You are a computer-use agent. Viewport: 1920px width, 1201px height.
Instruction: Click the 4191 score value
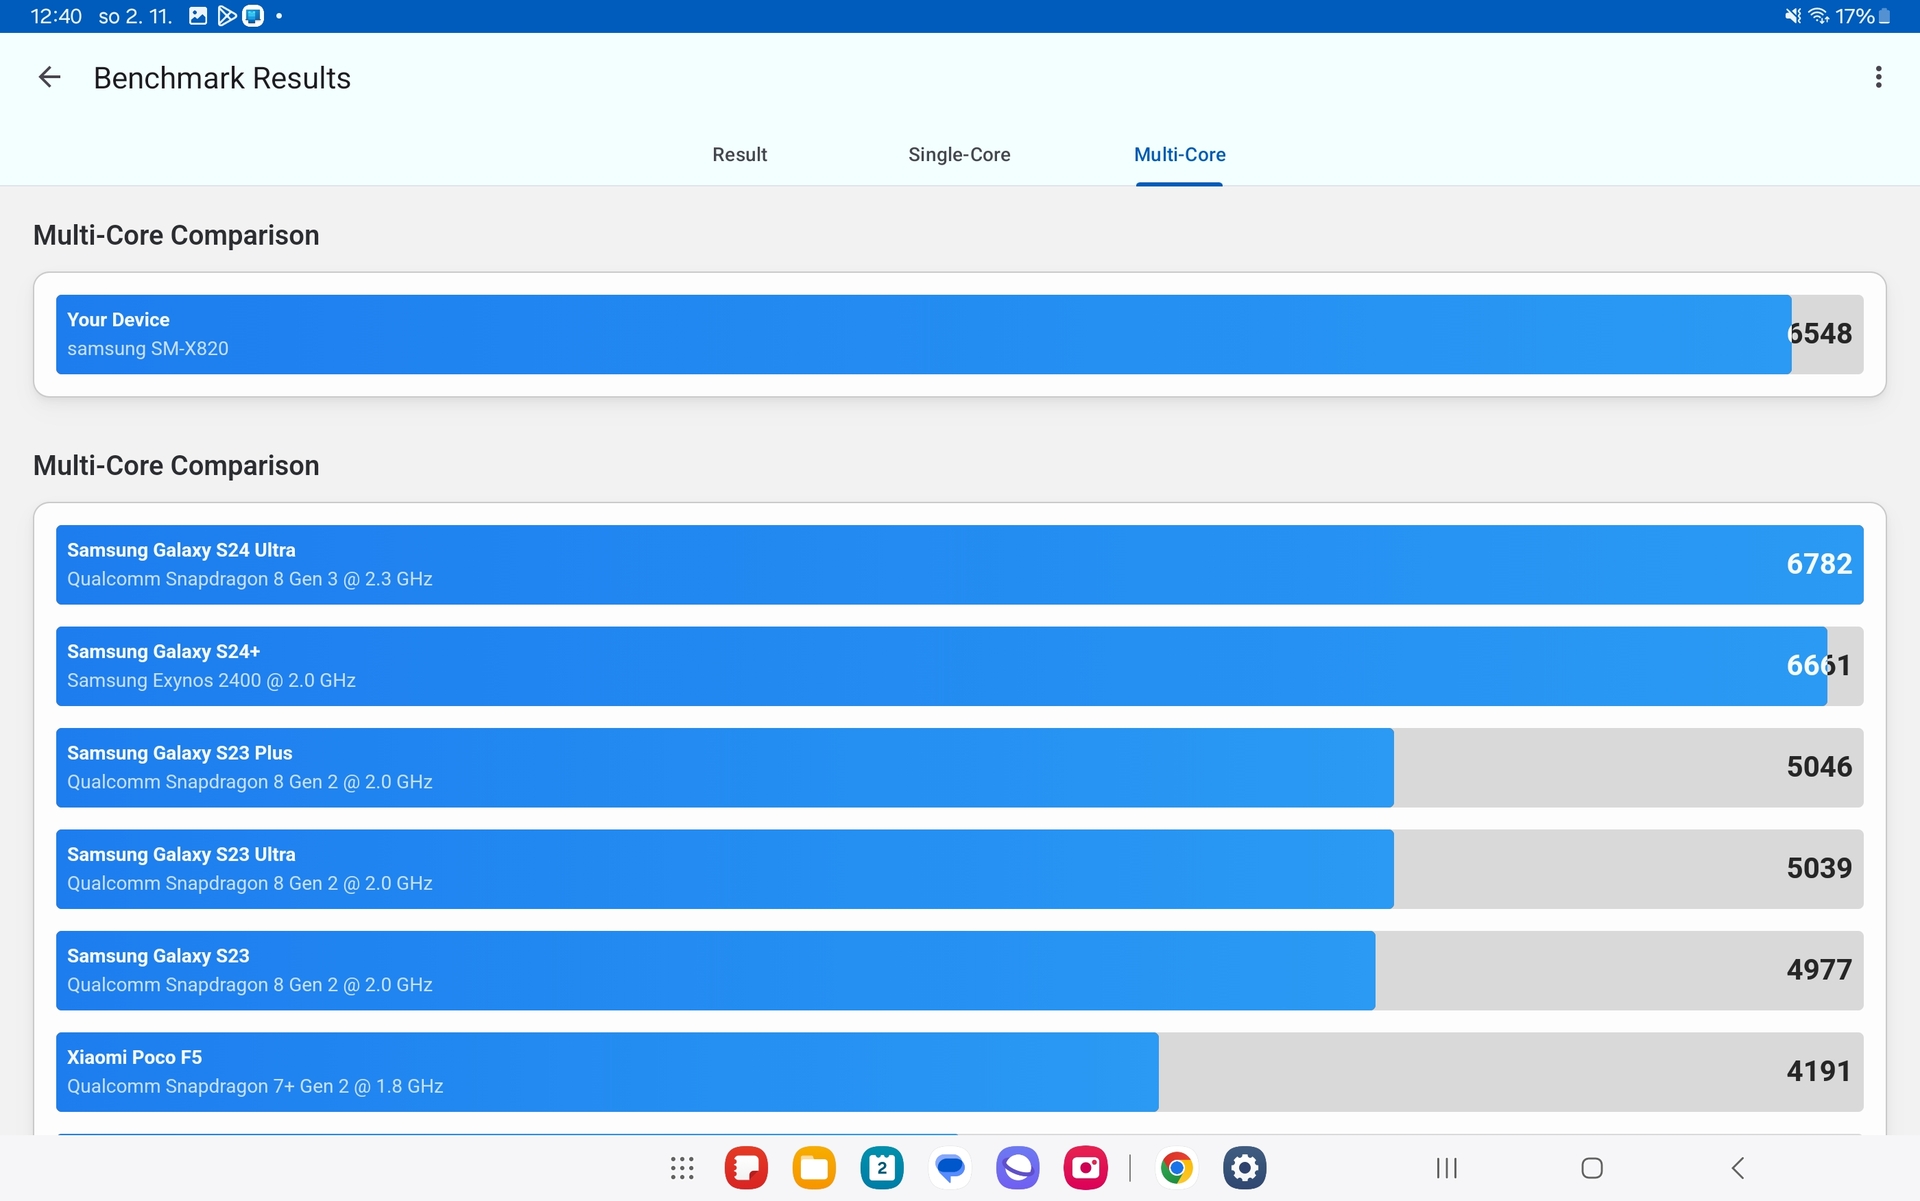click(x=1819, y=1071)
